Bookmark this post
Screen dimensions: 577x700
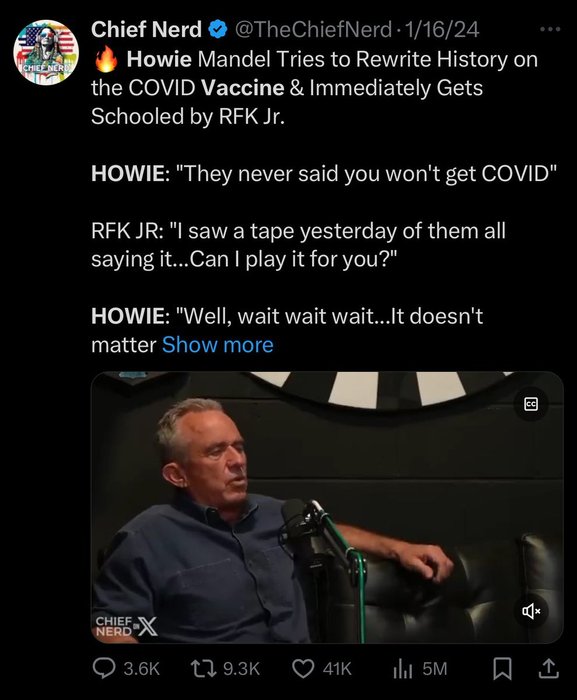pos(502,669)
